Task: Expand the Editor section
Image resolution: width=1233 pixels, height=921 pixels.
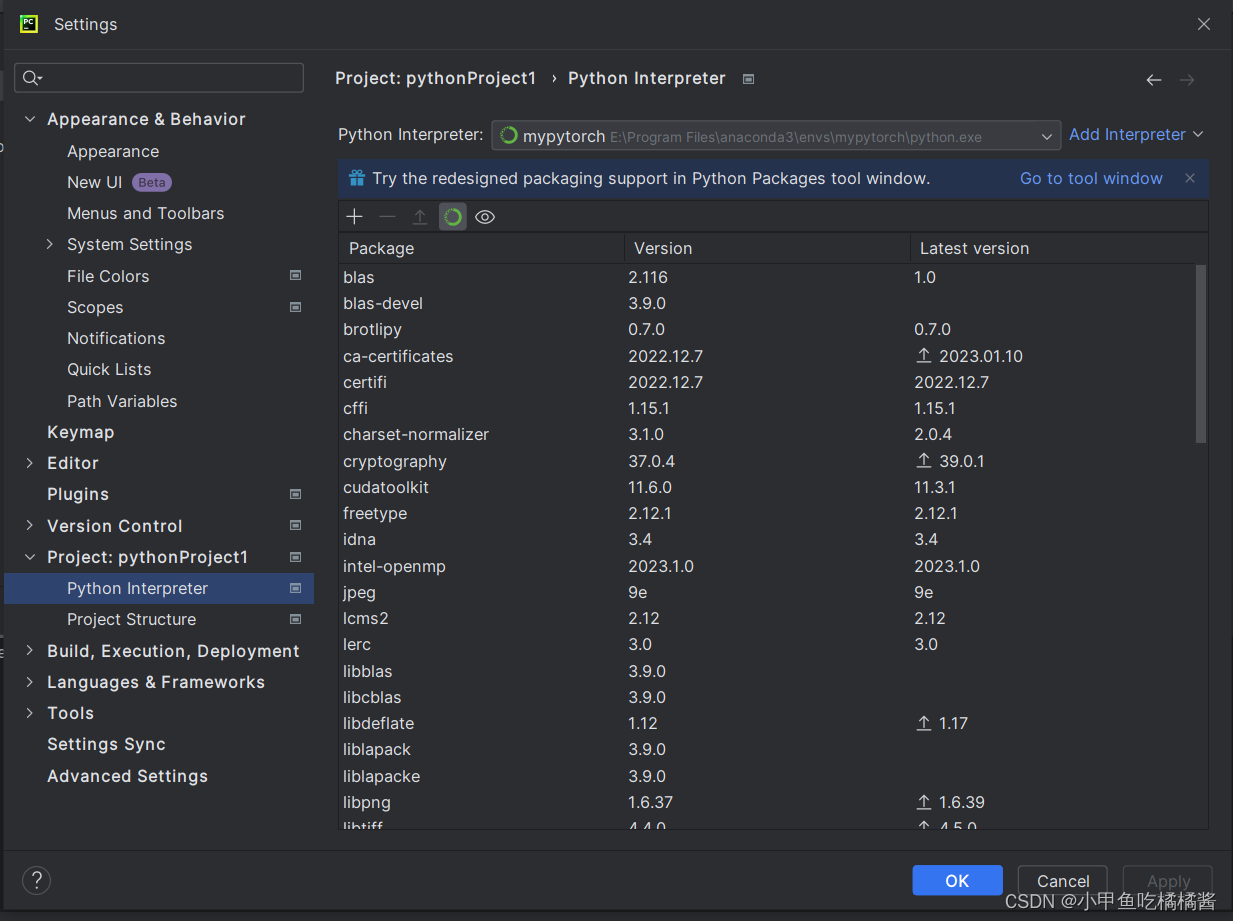Action: (30, 463)
